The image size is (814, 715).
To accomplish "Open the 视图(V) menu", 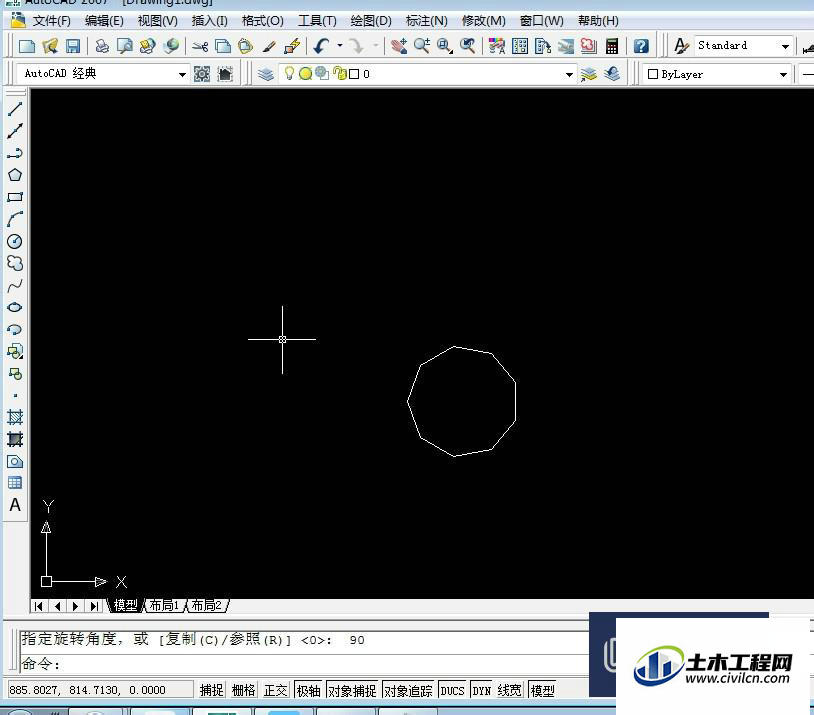I will pyautogui.click(x=158, y=21).
